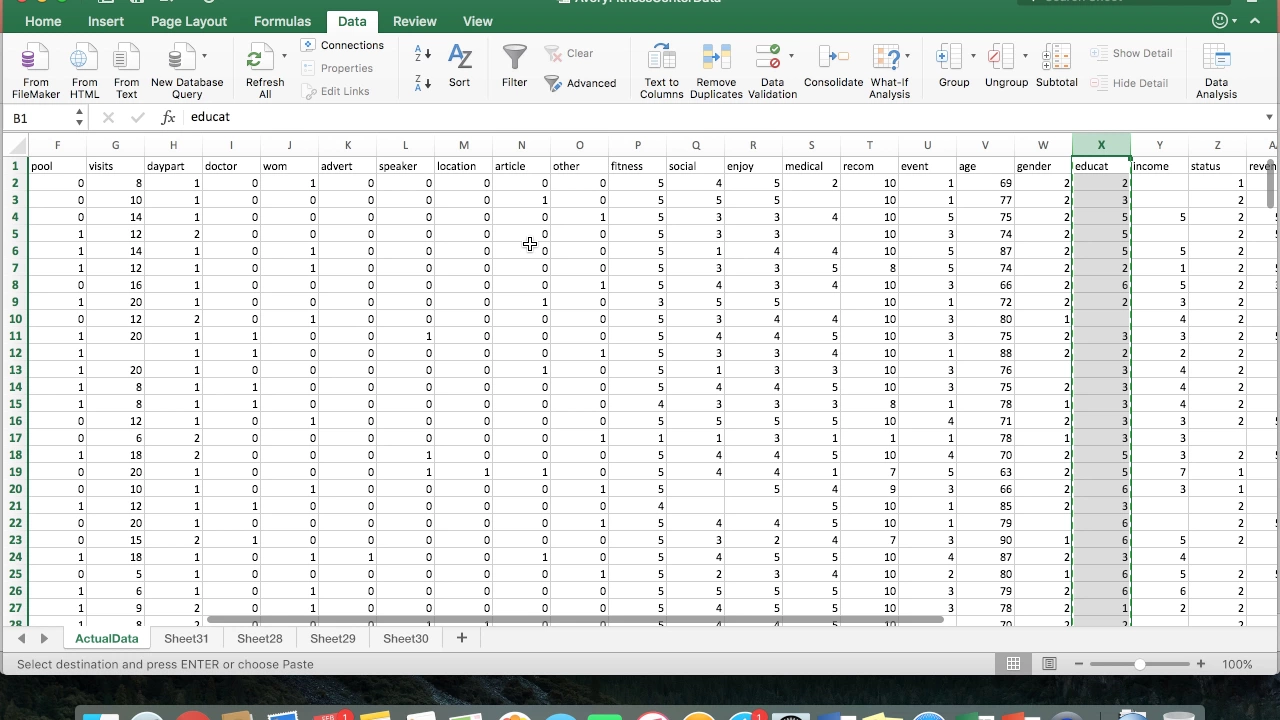Click the insert function fx button
1280x720 pixels.
coord(169,118)
